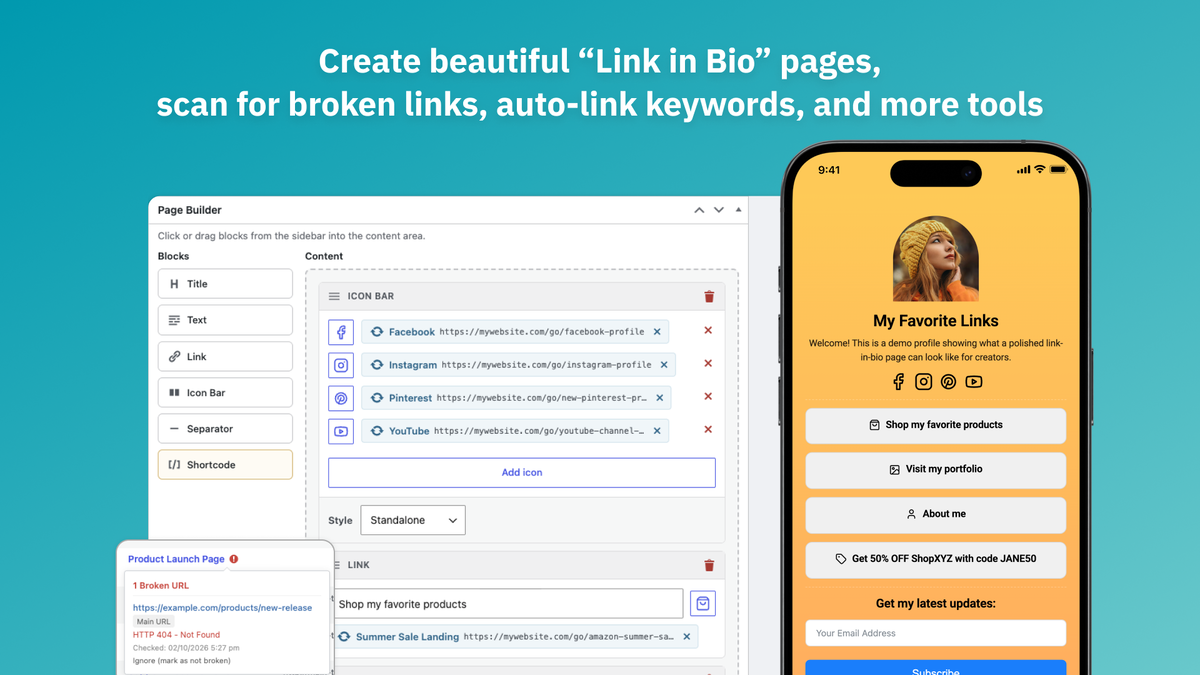
Task: Move Page Builder panel down
Action: (719, 210)
